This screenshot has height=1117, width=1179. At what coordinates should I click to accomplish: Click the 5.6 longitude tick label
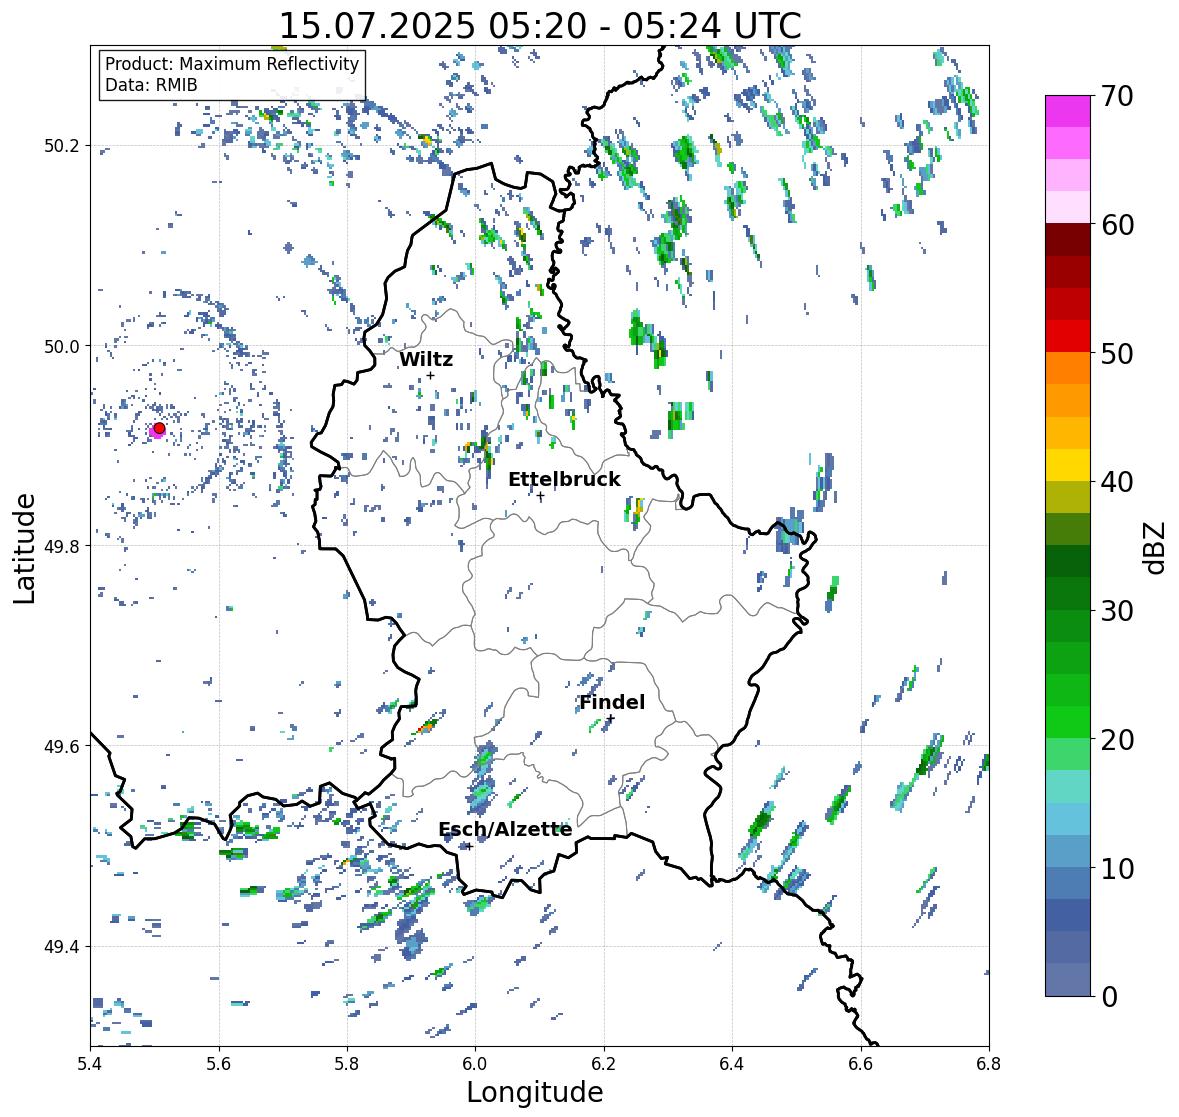tap(219, 1063)
